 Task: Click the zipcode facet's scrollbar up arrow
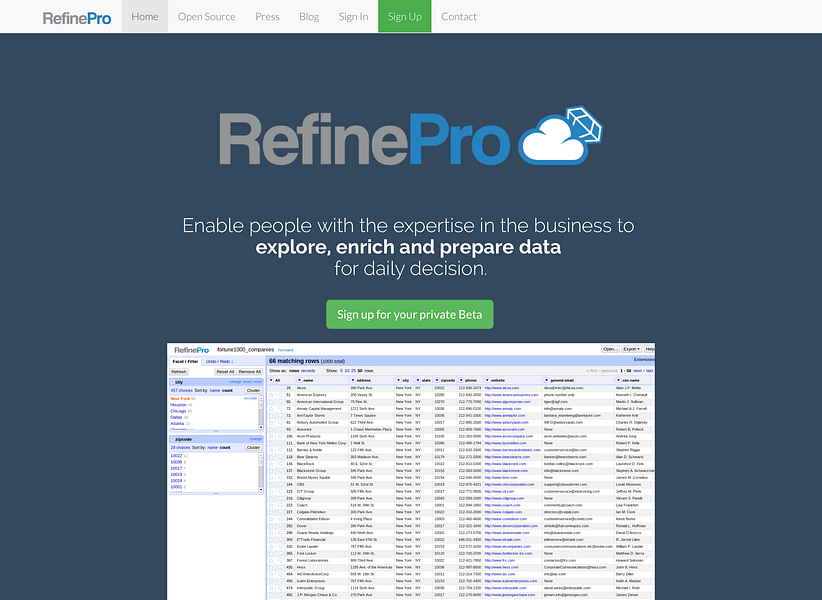261,455
